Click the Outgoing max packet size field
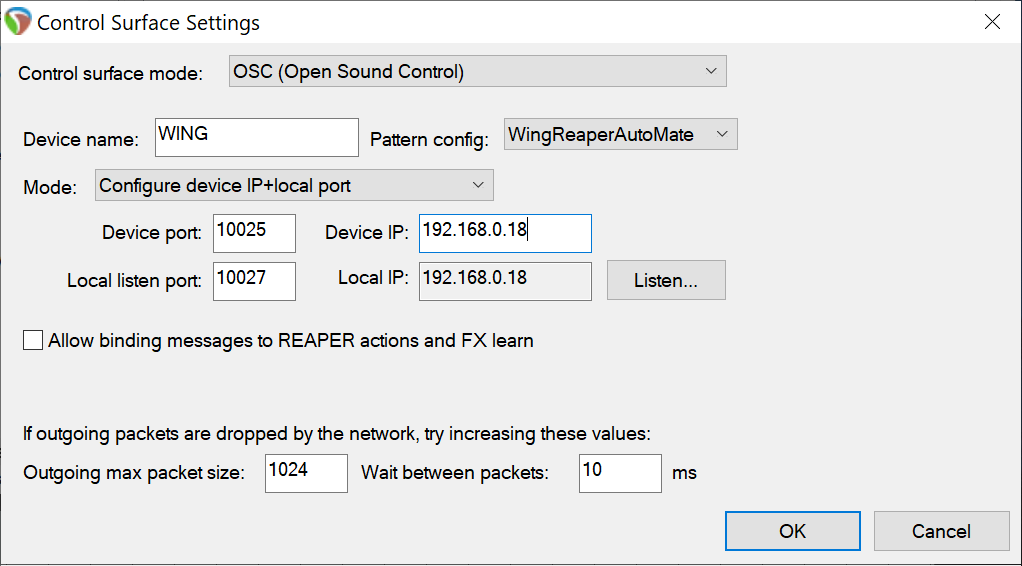 306,473
